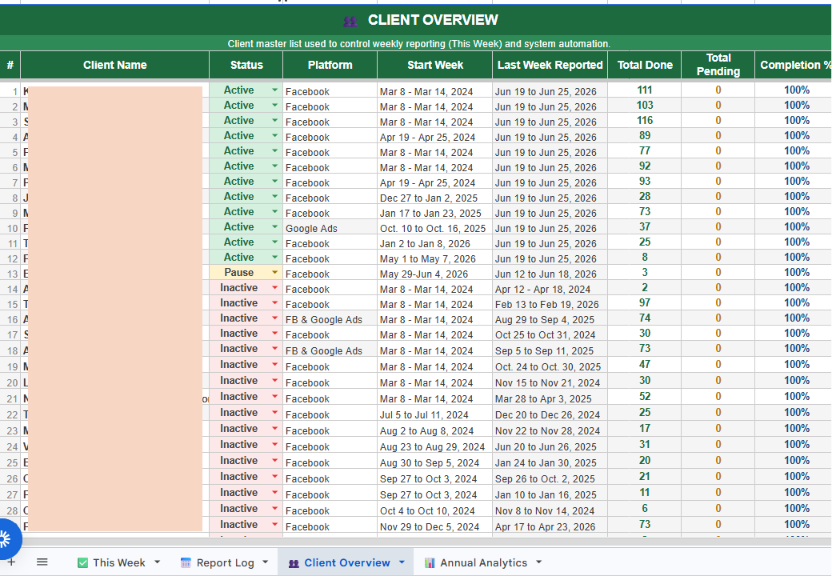832x576 pixels.
Task: Select the CLIENT OVERVIEW title banner
Action: tap(415, 20)
